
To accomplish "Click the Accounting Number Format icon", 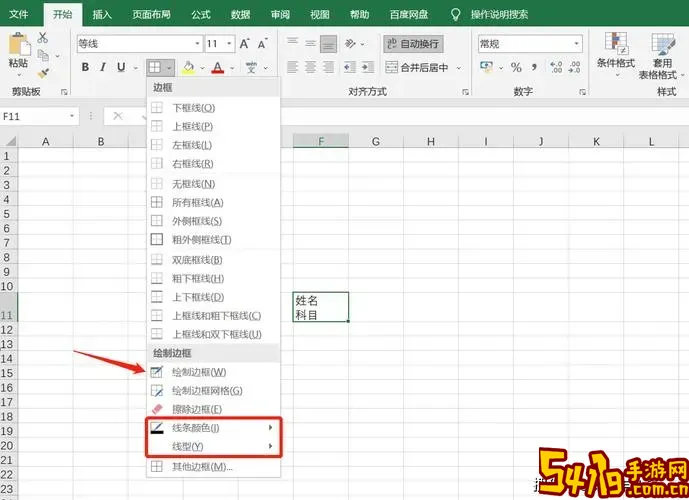I will point(486,67).
